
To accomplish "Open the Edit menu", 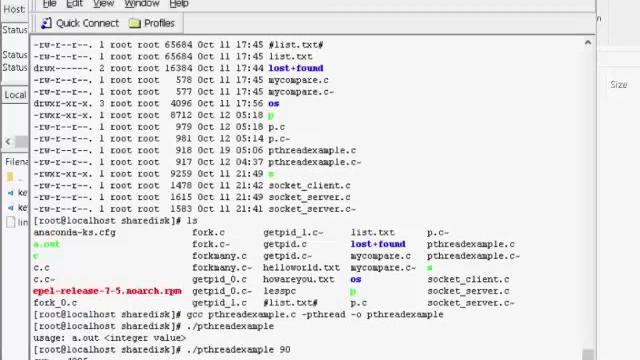I will point(74,4).
